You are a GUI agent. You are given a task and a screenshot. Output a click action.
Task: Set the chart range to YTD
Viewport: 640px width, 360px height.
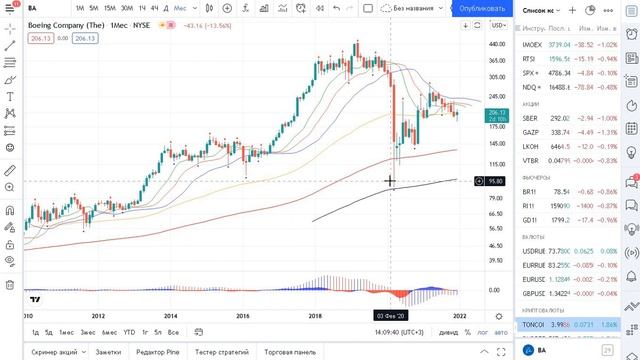[x=129, y=332]
